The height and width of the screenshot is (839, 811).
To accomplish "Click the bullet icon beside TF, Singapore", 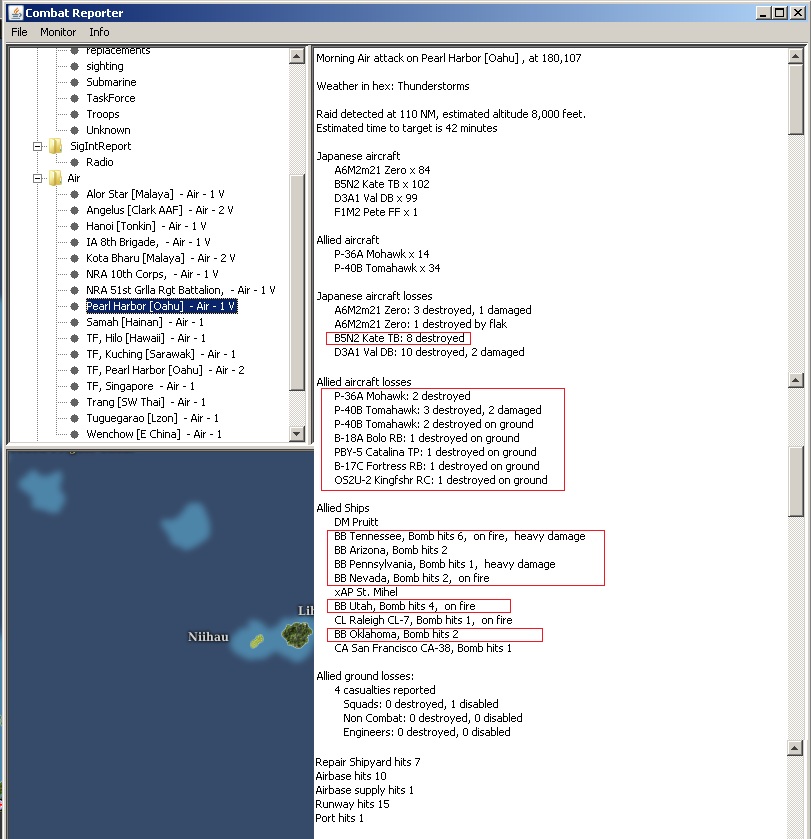I will point(75,386).
